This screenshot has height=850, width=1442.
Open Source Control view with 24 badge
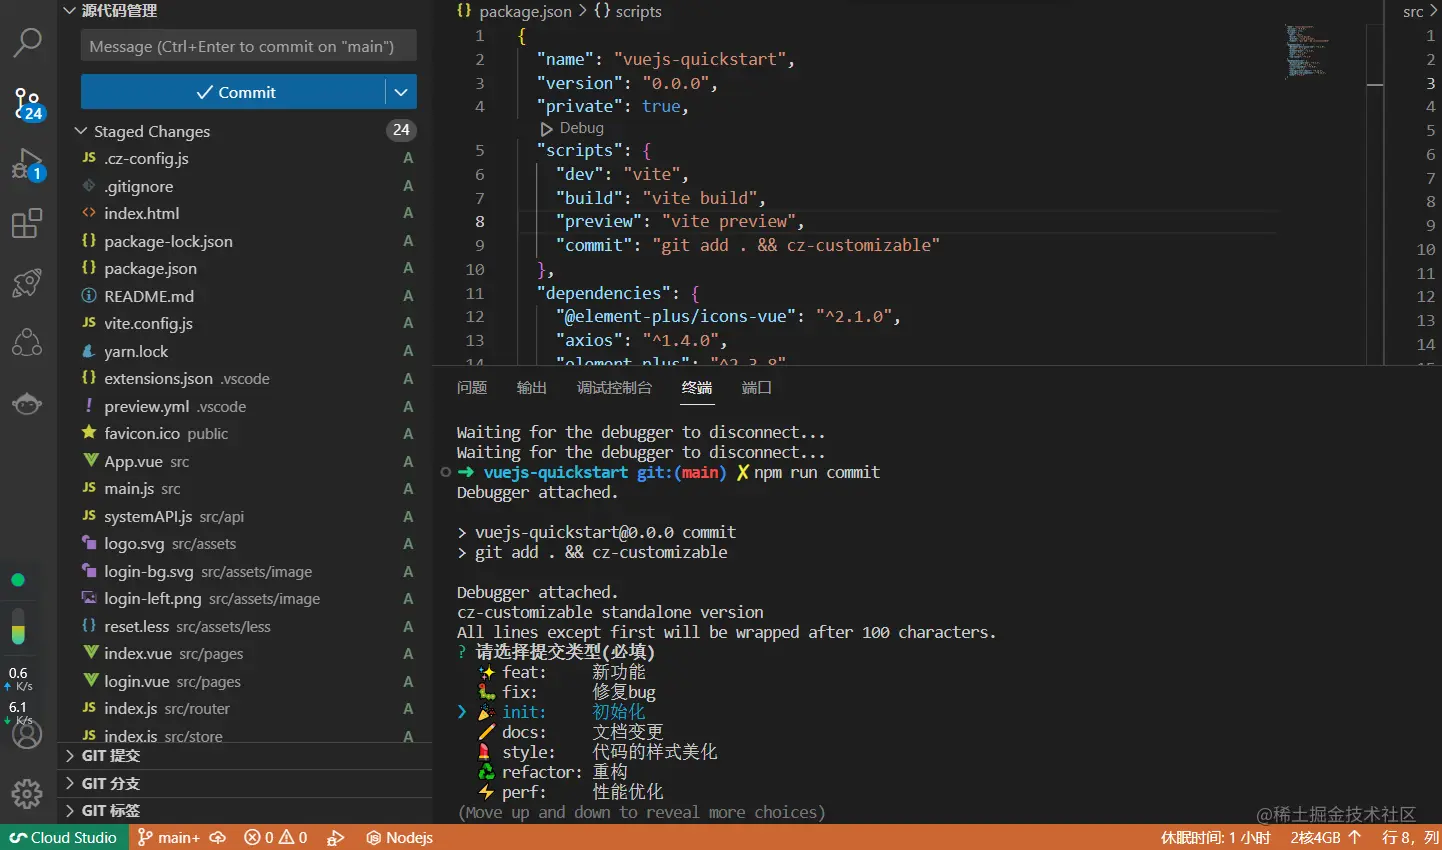tap(27, 103)
